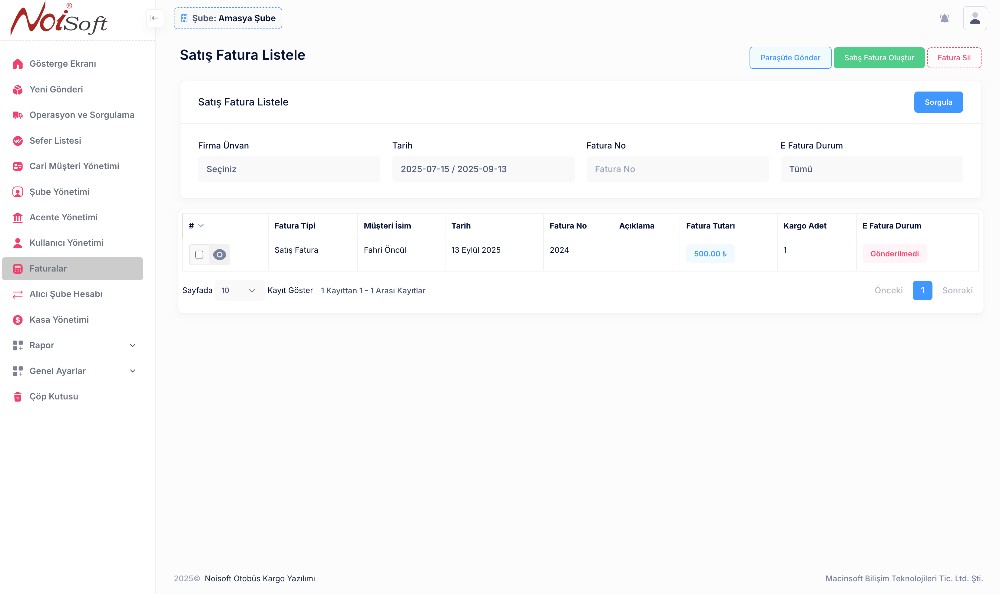Change records per page dropdown
The height and width of the screenshot is (594, 1000).
pos(238,290)
